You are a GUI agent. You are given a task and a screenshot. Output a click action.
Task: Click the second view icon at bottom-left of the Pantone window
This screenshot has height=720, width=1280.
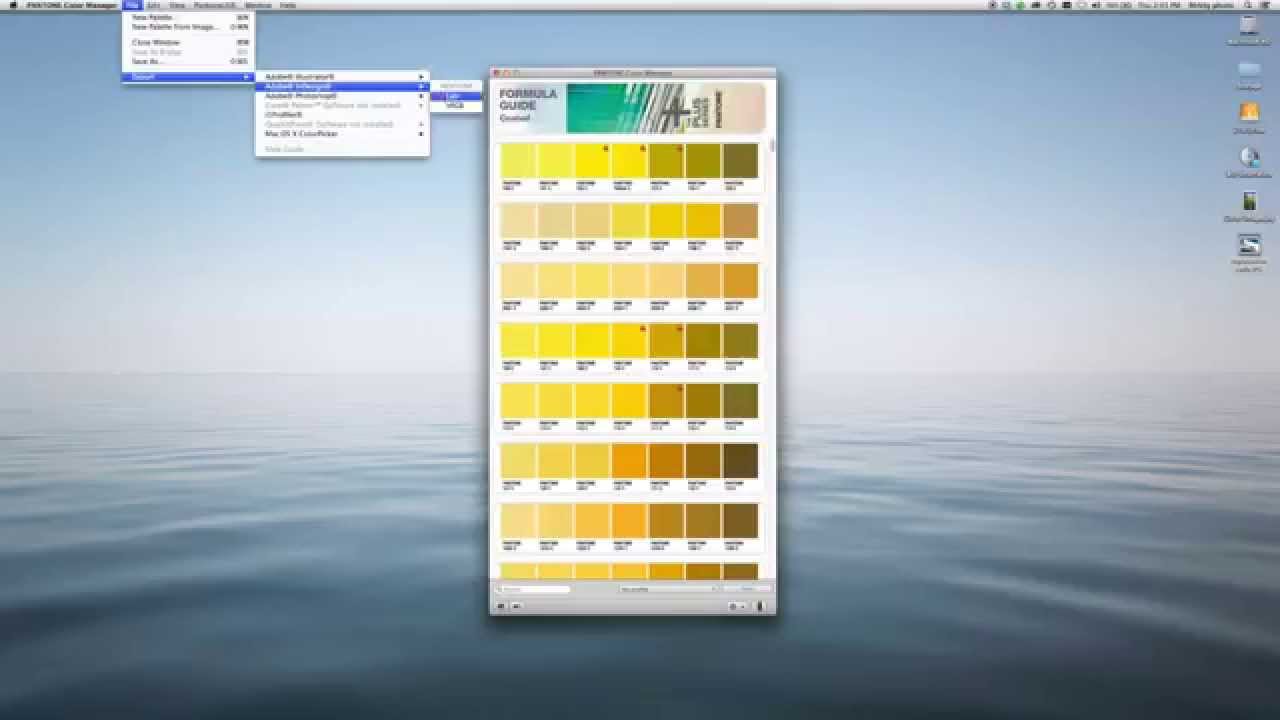click(516, 606)
